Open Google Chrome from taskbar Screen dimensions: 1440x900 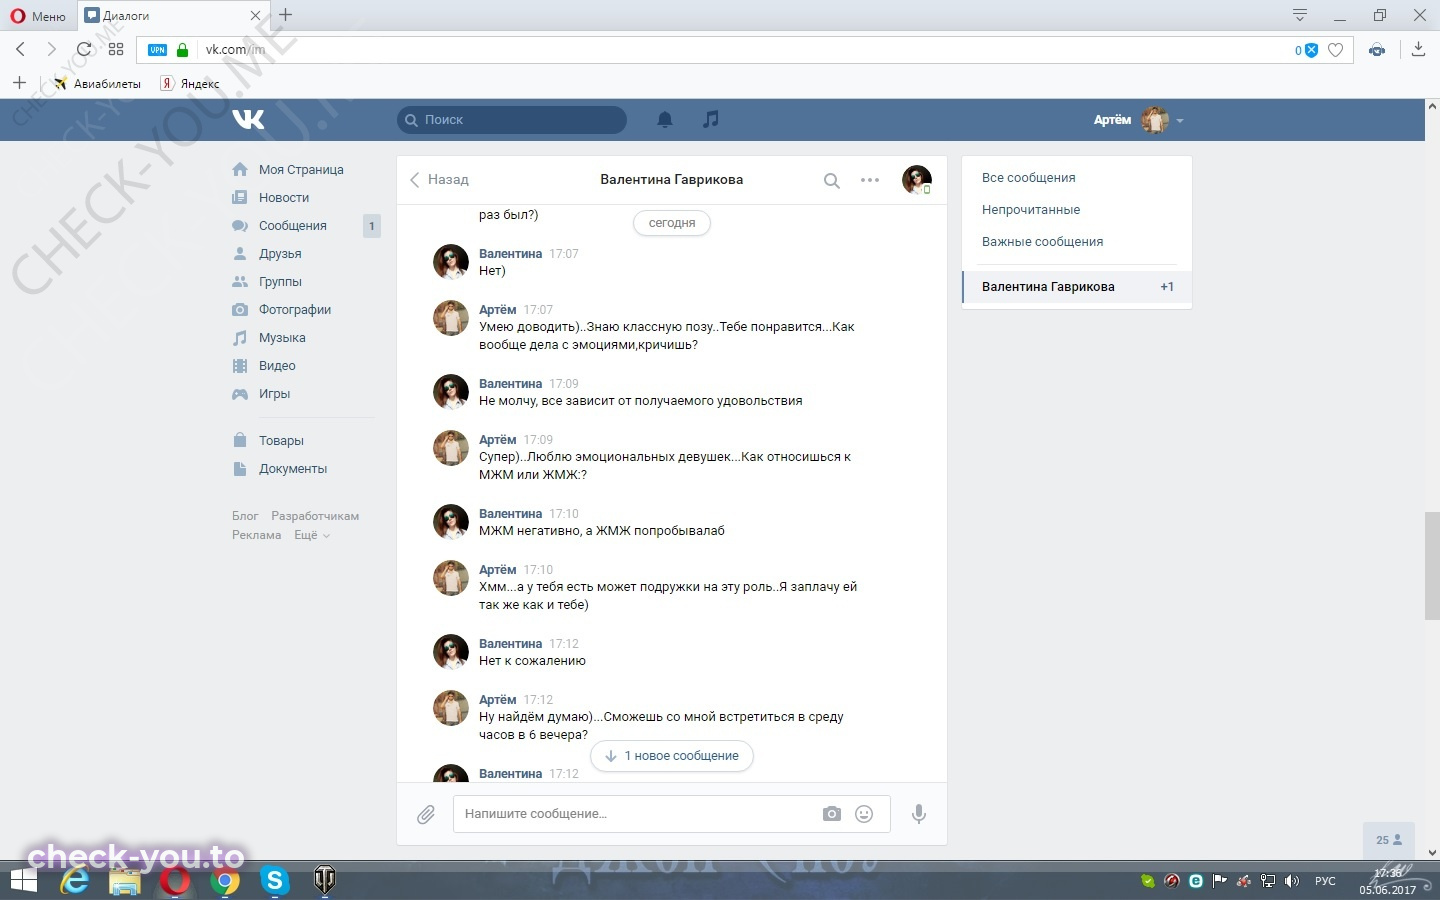coord(225,881)
